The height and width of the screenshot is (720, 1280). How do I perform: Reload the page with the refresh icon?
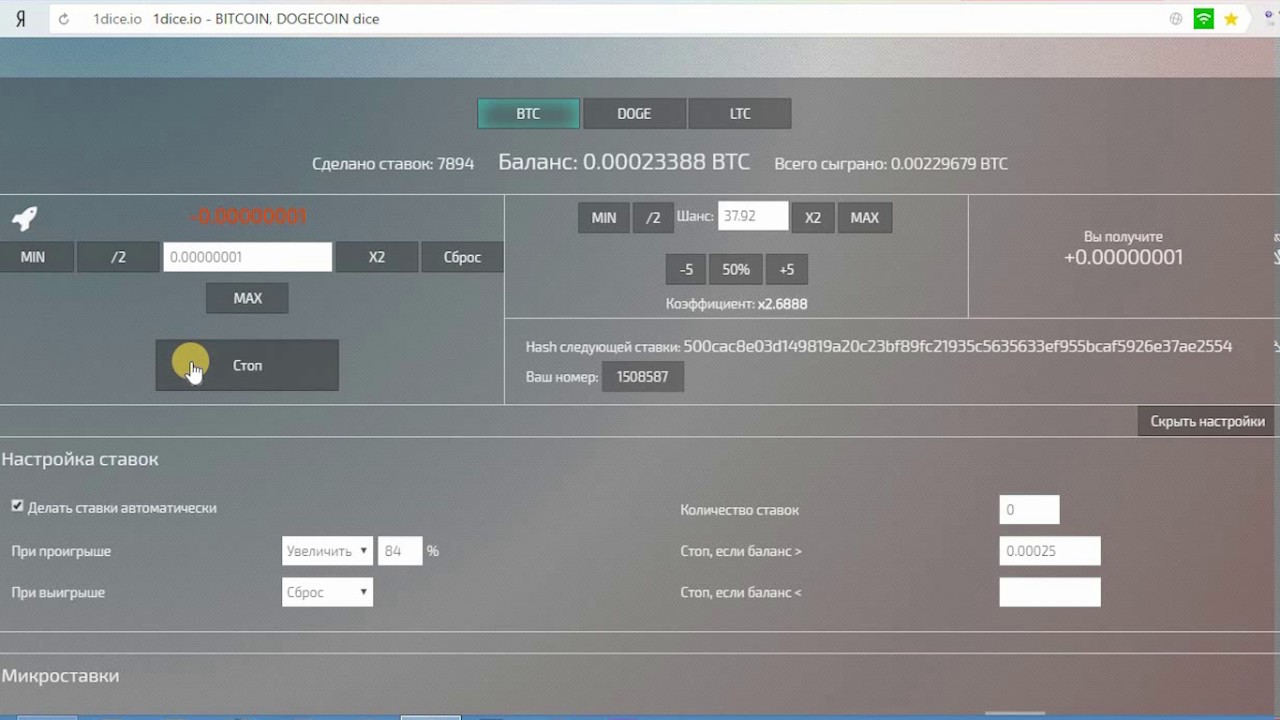tap(64, 19)
